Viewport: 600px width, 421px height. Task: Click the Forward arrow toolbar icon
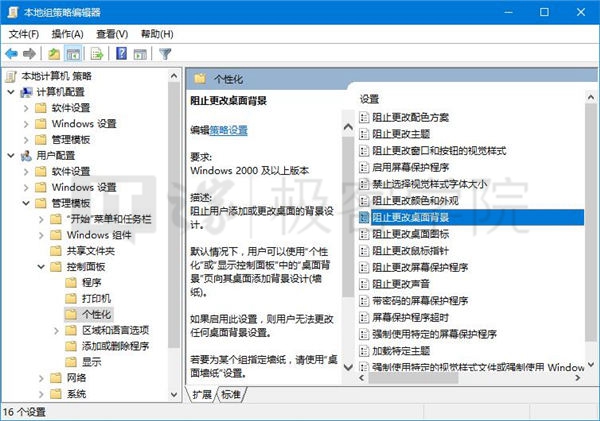(29, 54)
